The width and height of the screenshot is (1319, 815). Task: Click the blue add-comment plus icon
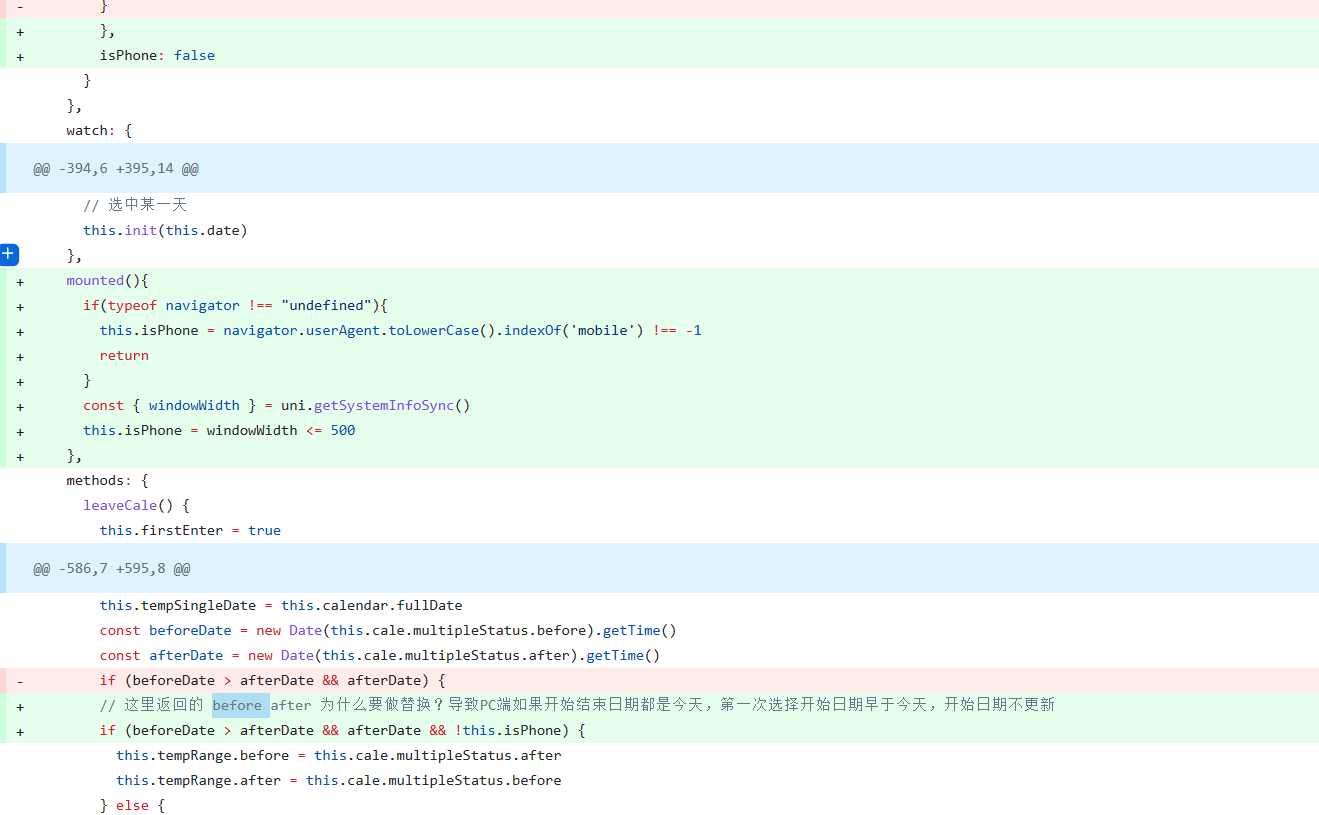9,254
